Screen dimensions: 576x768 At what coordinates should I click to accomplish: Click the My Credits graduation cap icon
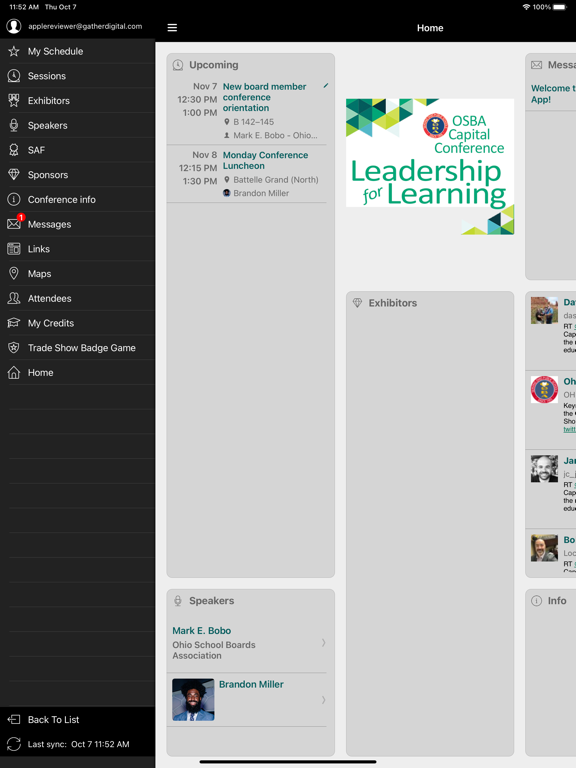[x=14, y=323]
